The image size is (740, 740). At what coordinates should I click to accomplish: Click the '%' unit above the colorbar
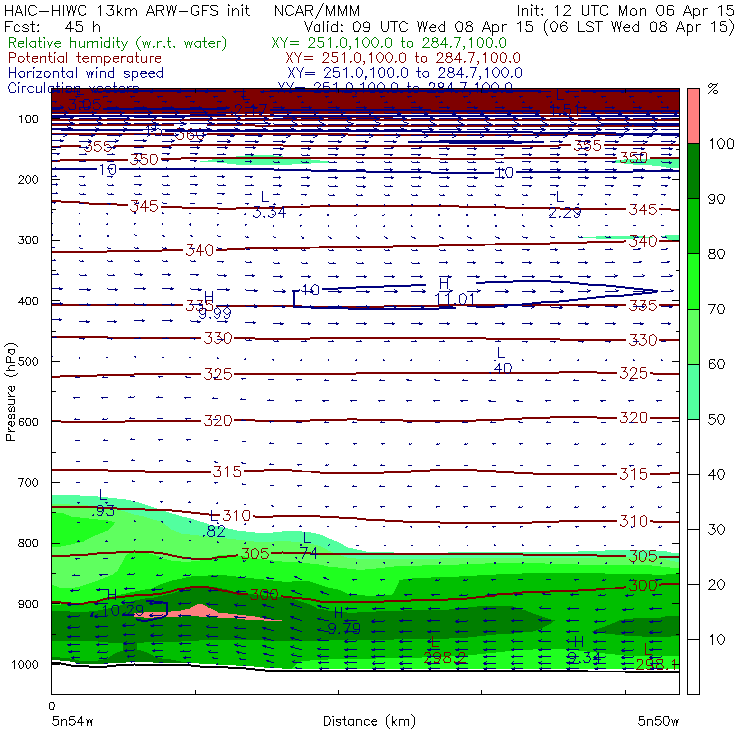point(714,89)
